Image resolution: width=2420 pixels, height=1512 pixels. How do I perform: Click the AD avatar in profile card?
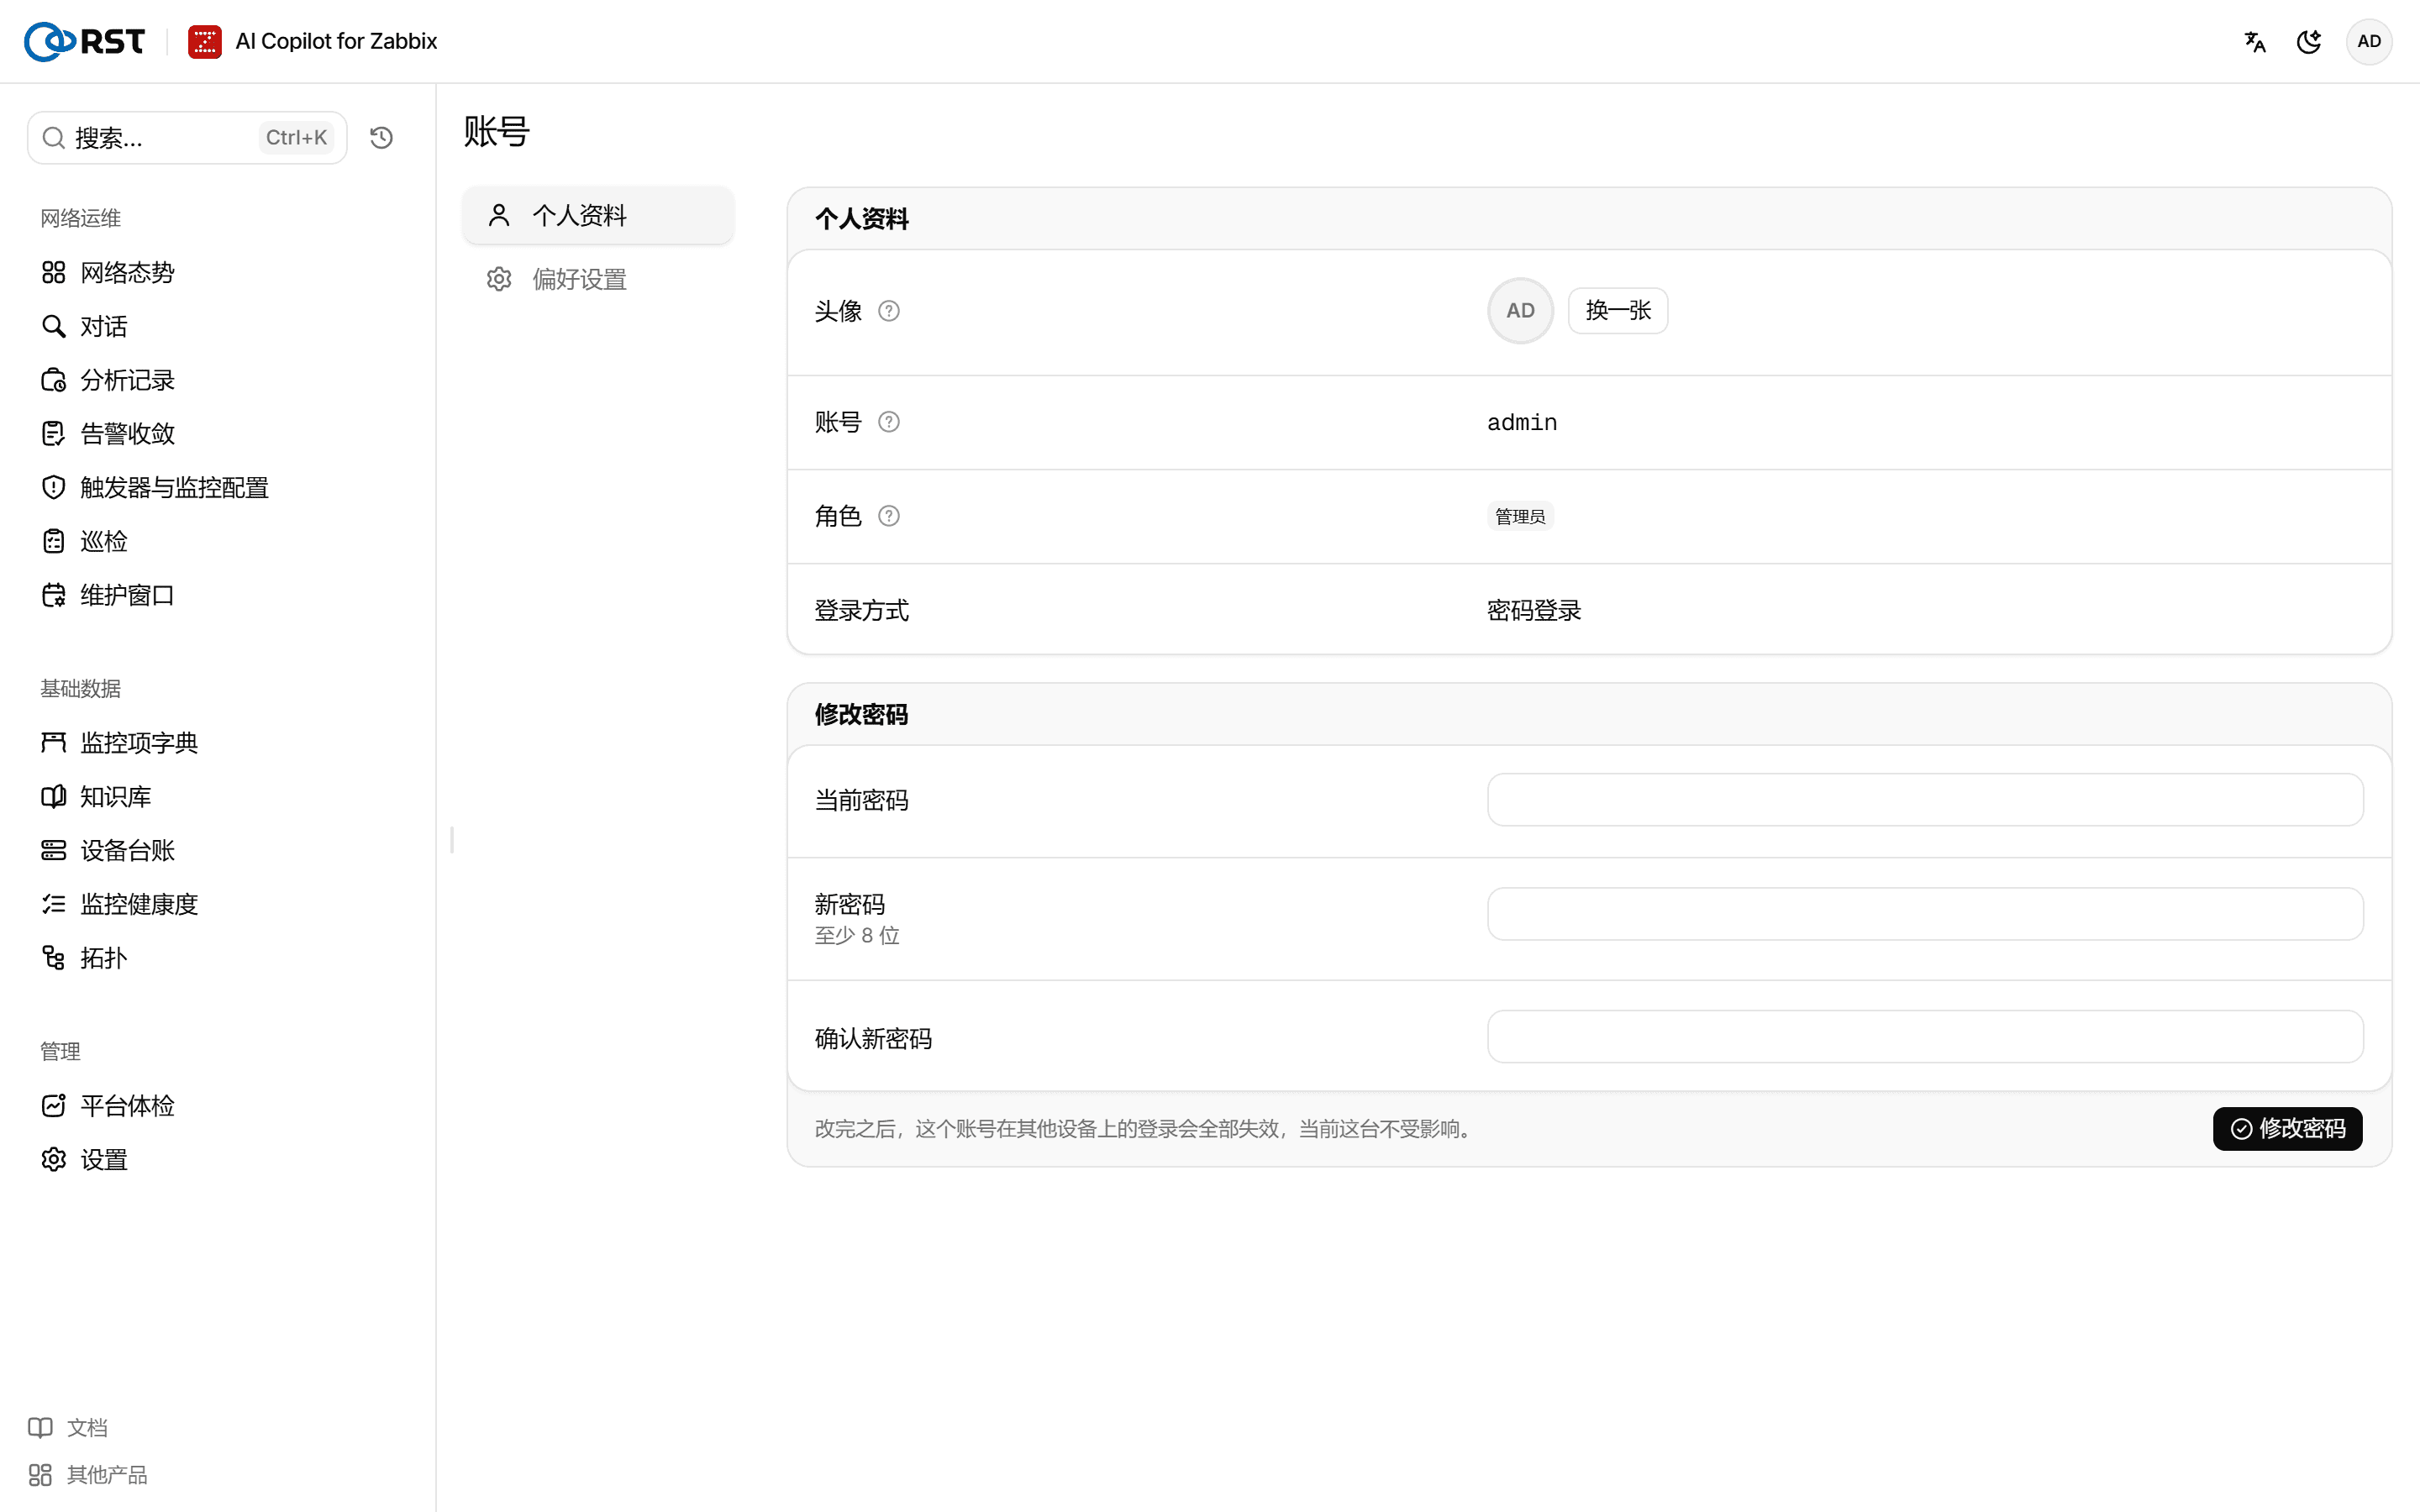point(1520,311)
